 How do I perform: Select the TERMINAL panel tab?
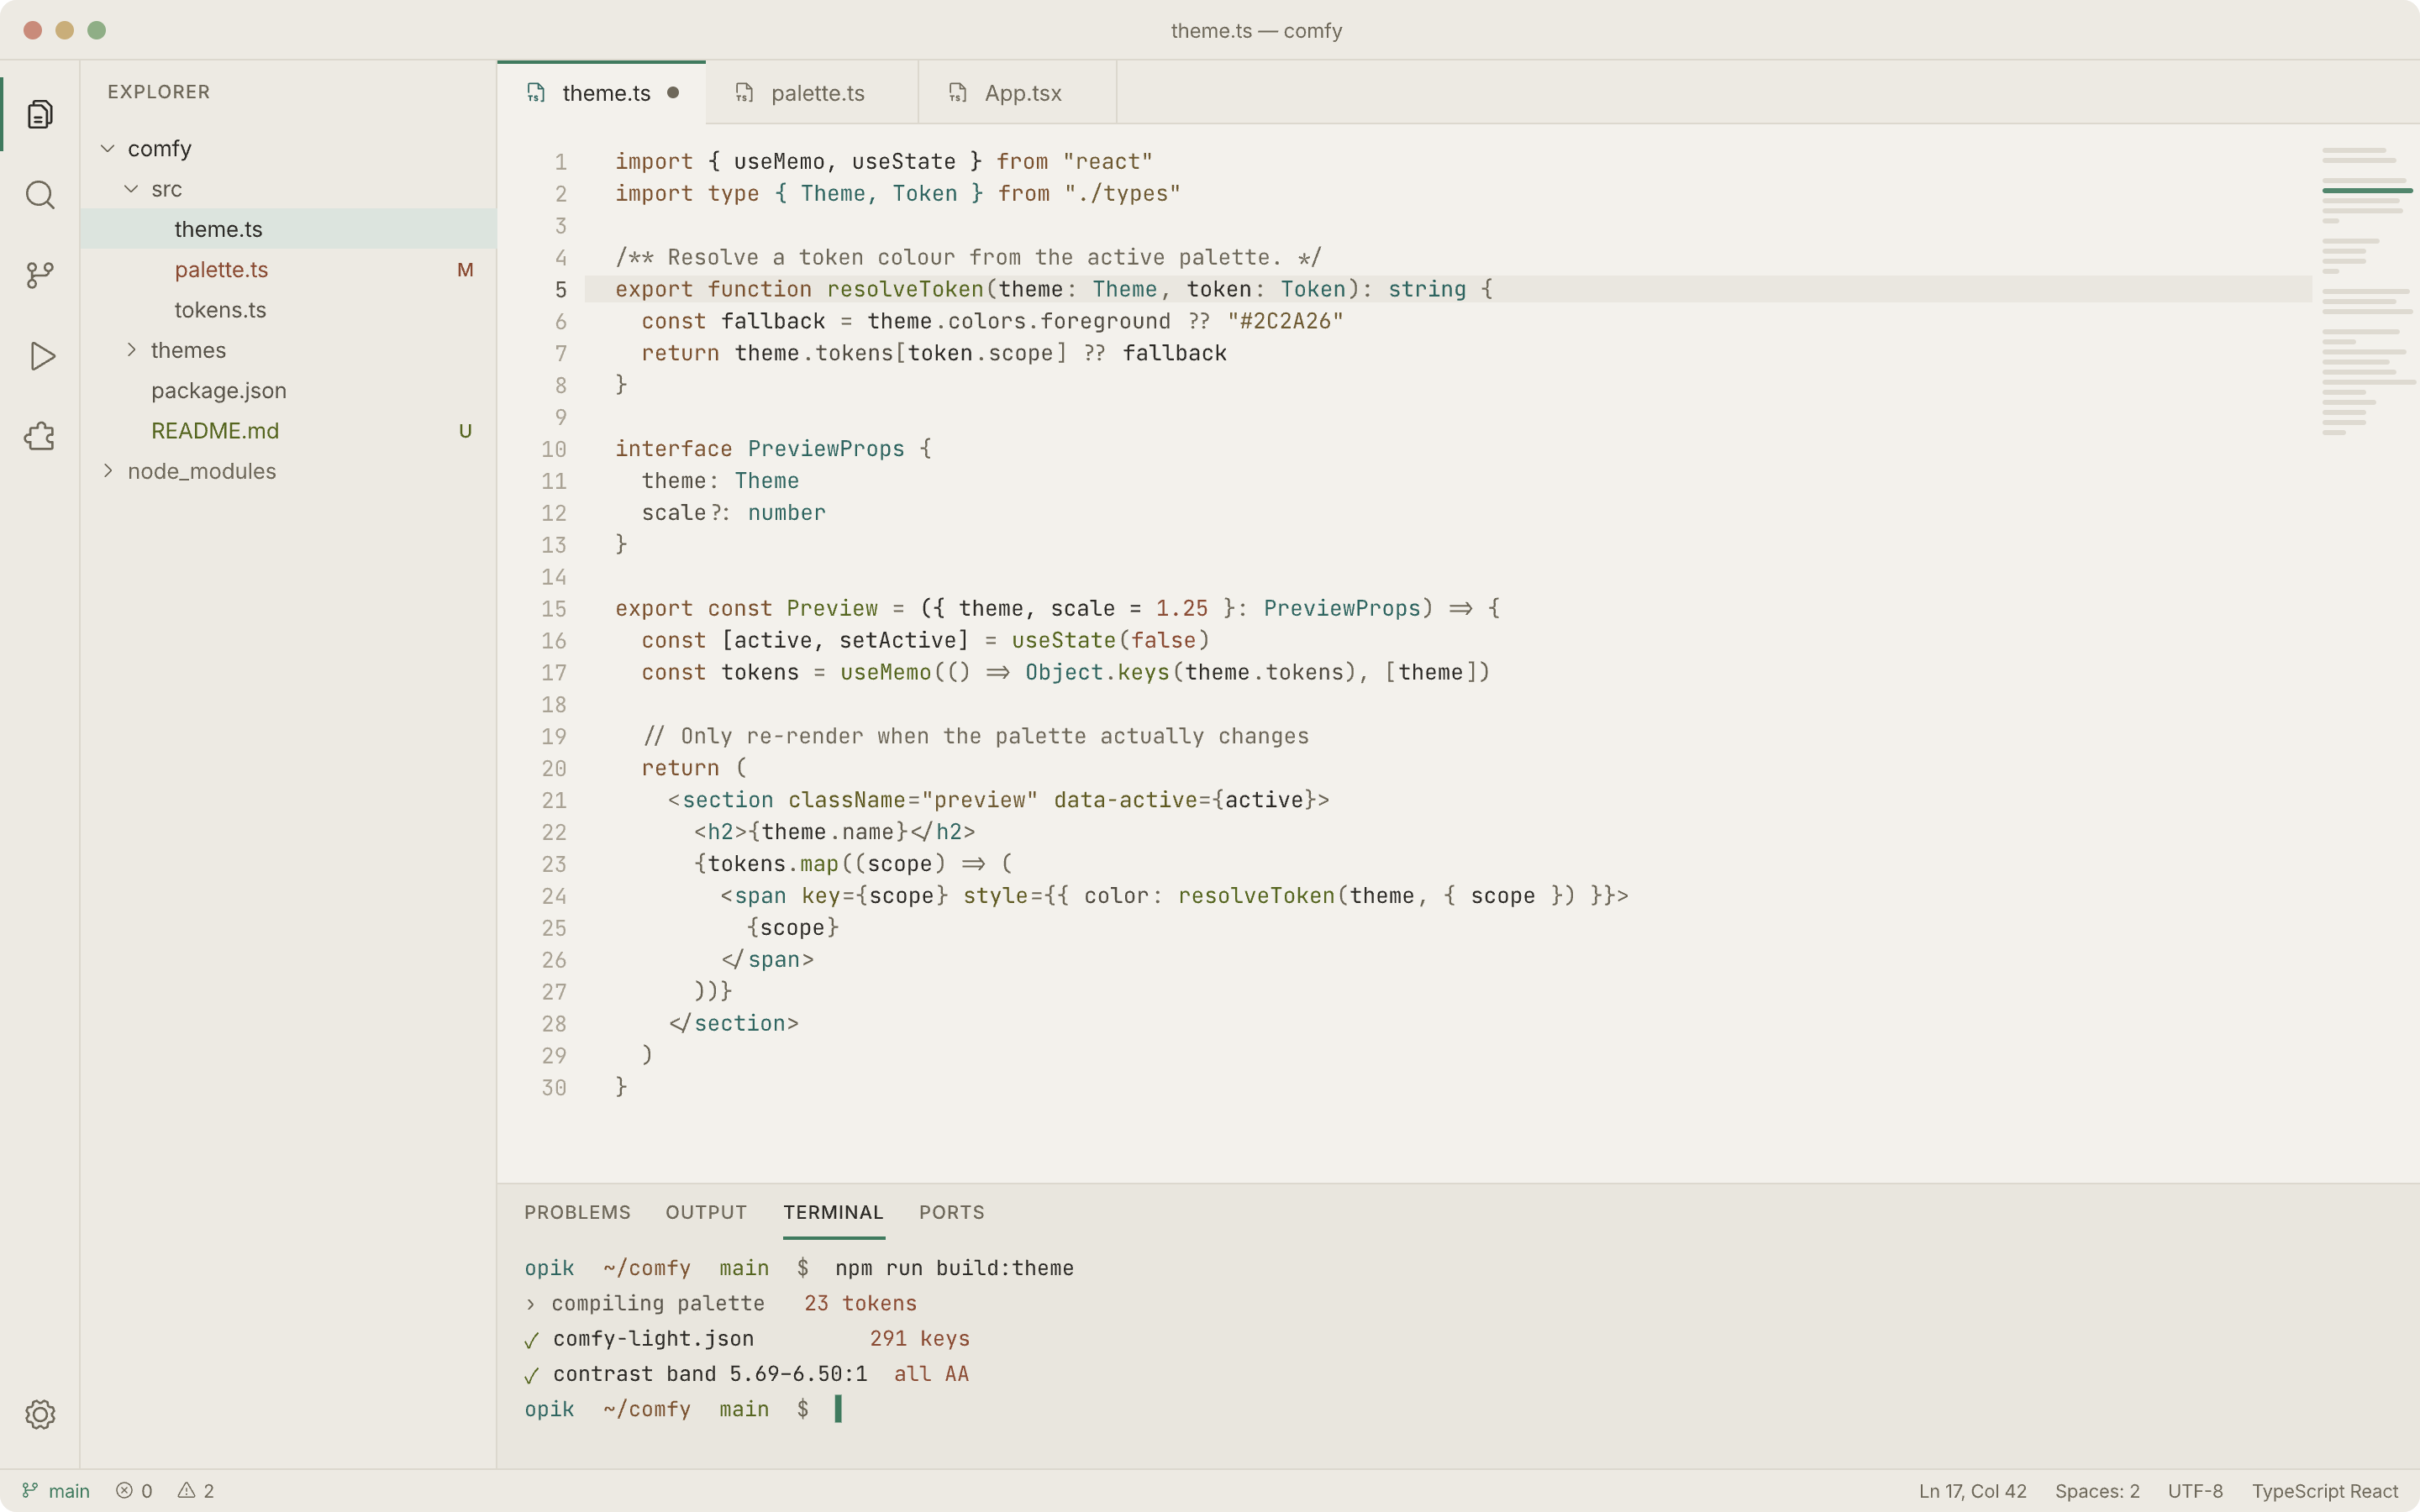tap(833, 1212)
